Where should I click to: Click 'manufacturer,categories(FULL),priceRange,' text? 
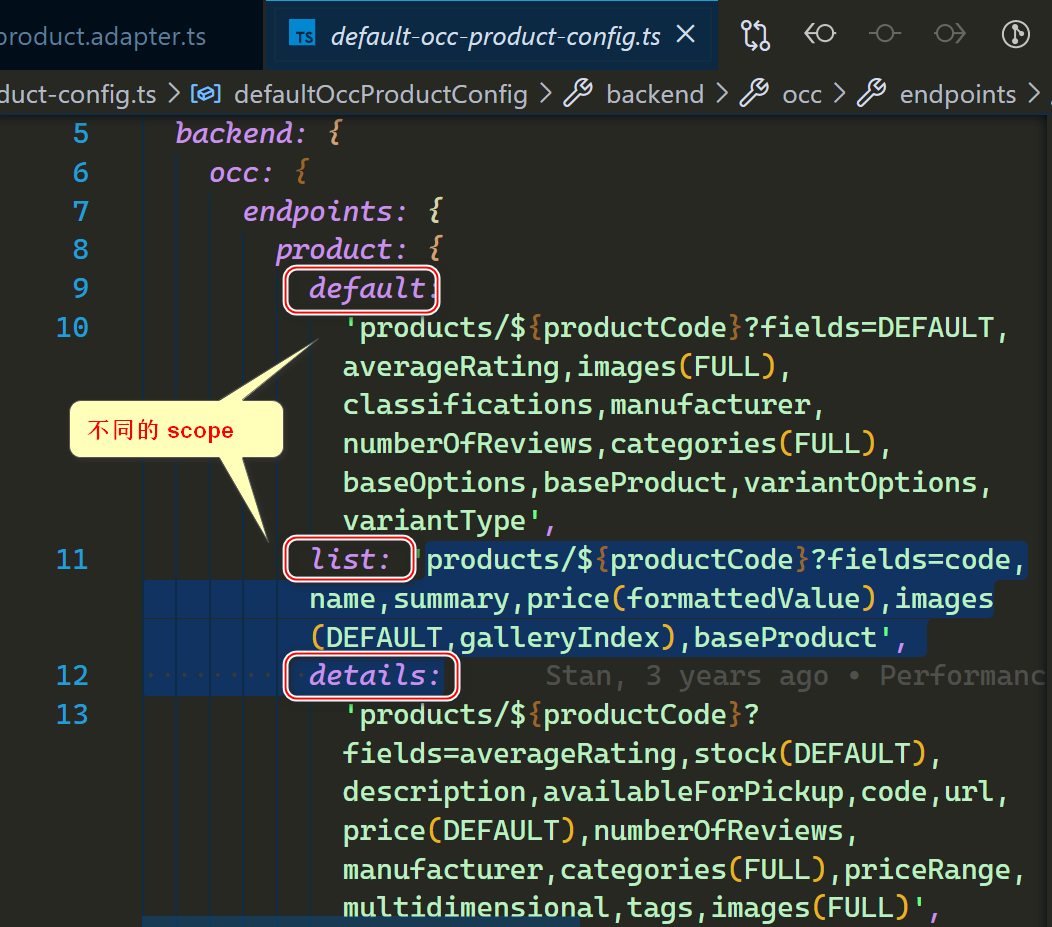pyautogui.click(x=684, y=870)
